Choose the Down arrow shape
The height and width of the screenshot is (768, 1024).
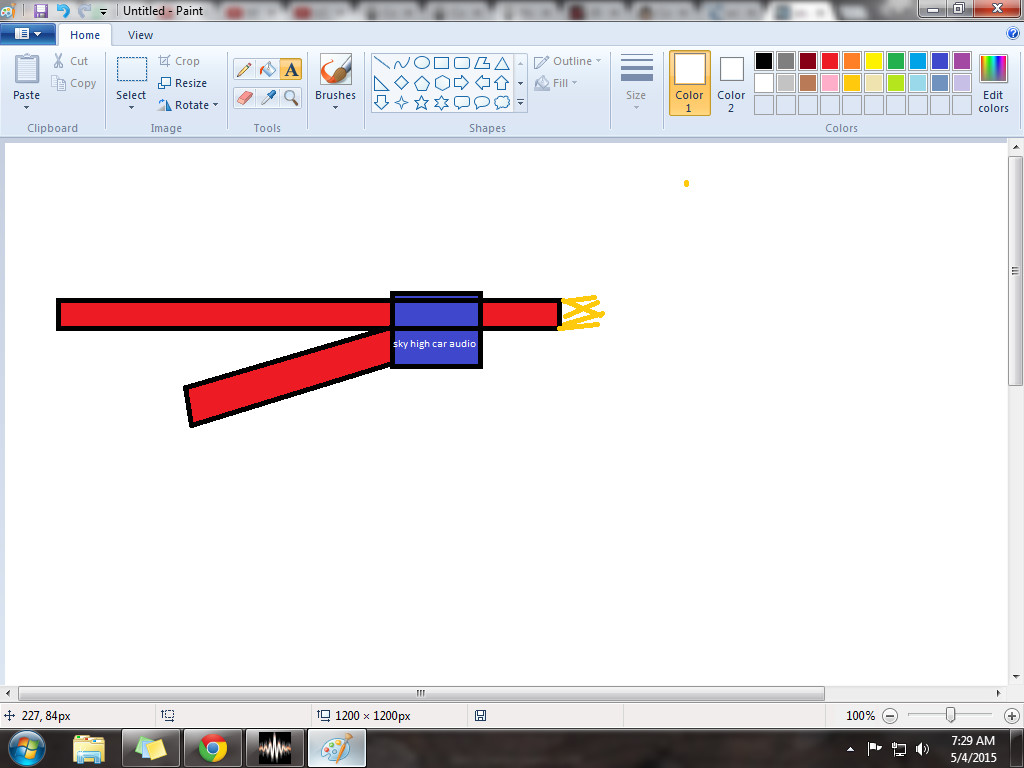click(x=381, y=103)
